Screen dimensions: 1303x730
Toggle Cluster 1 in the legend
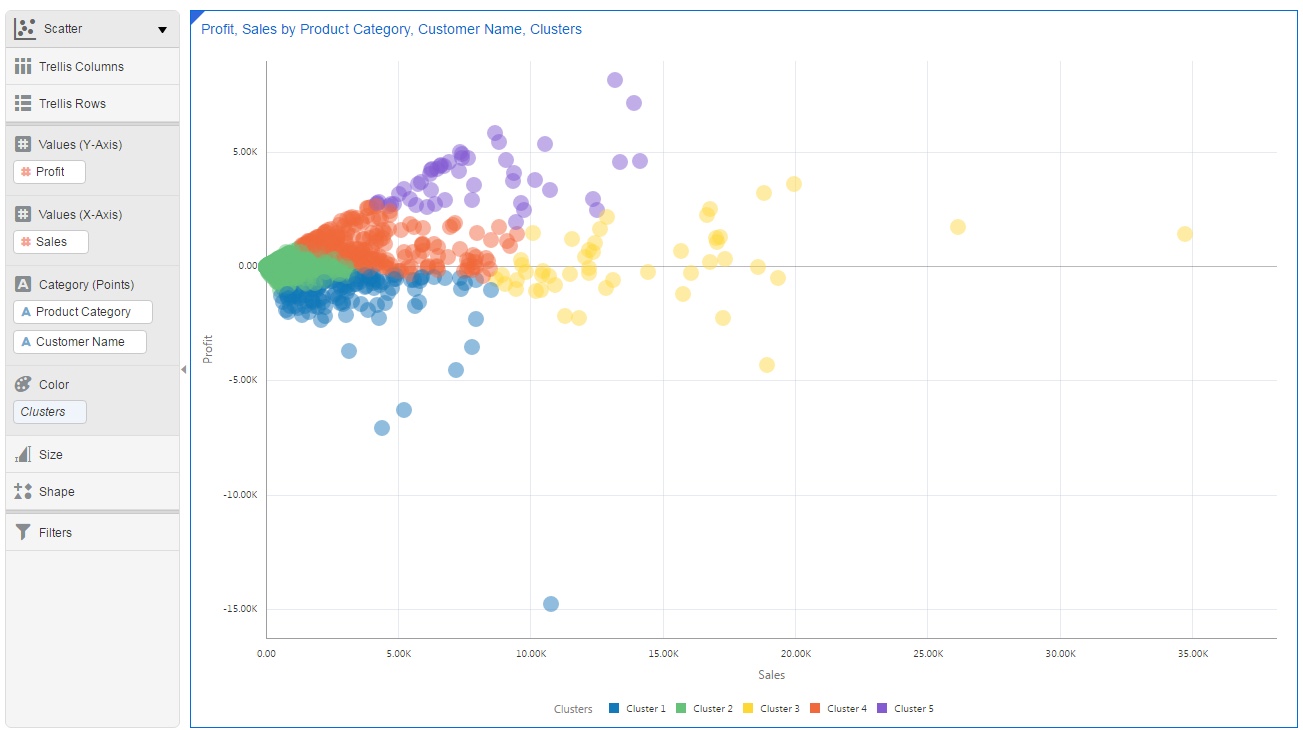[637, 708]
